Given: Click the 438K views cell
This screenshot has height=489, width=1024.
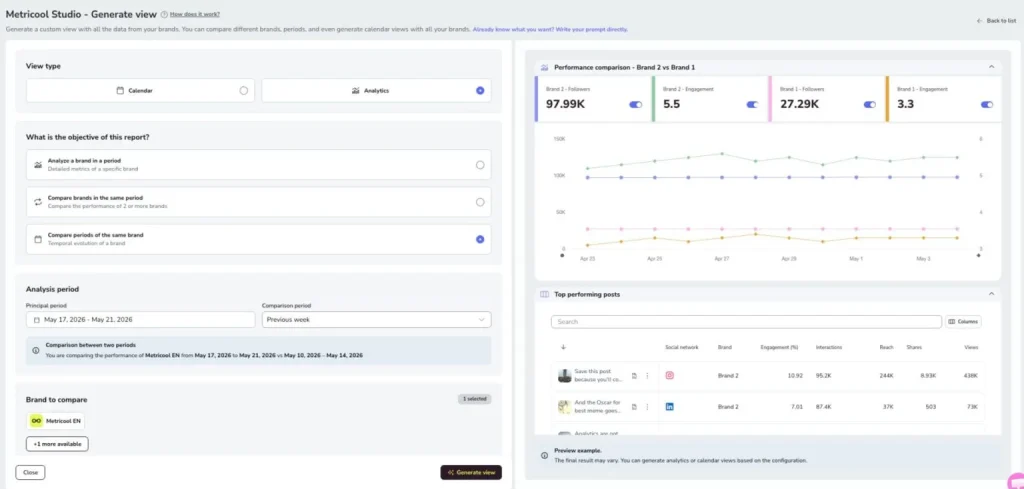Looking at the screenshot, I should (x=971, y=376).
